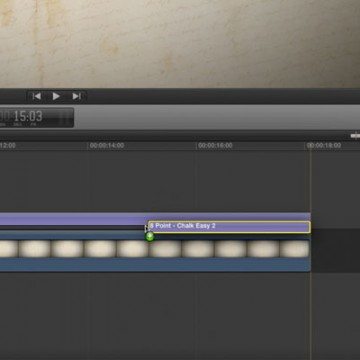Select the '8 Point - Chalk Easy 2' title clip
This screenshot has height=360, width=360.
[x=229, y=227]
